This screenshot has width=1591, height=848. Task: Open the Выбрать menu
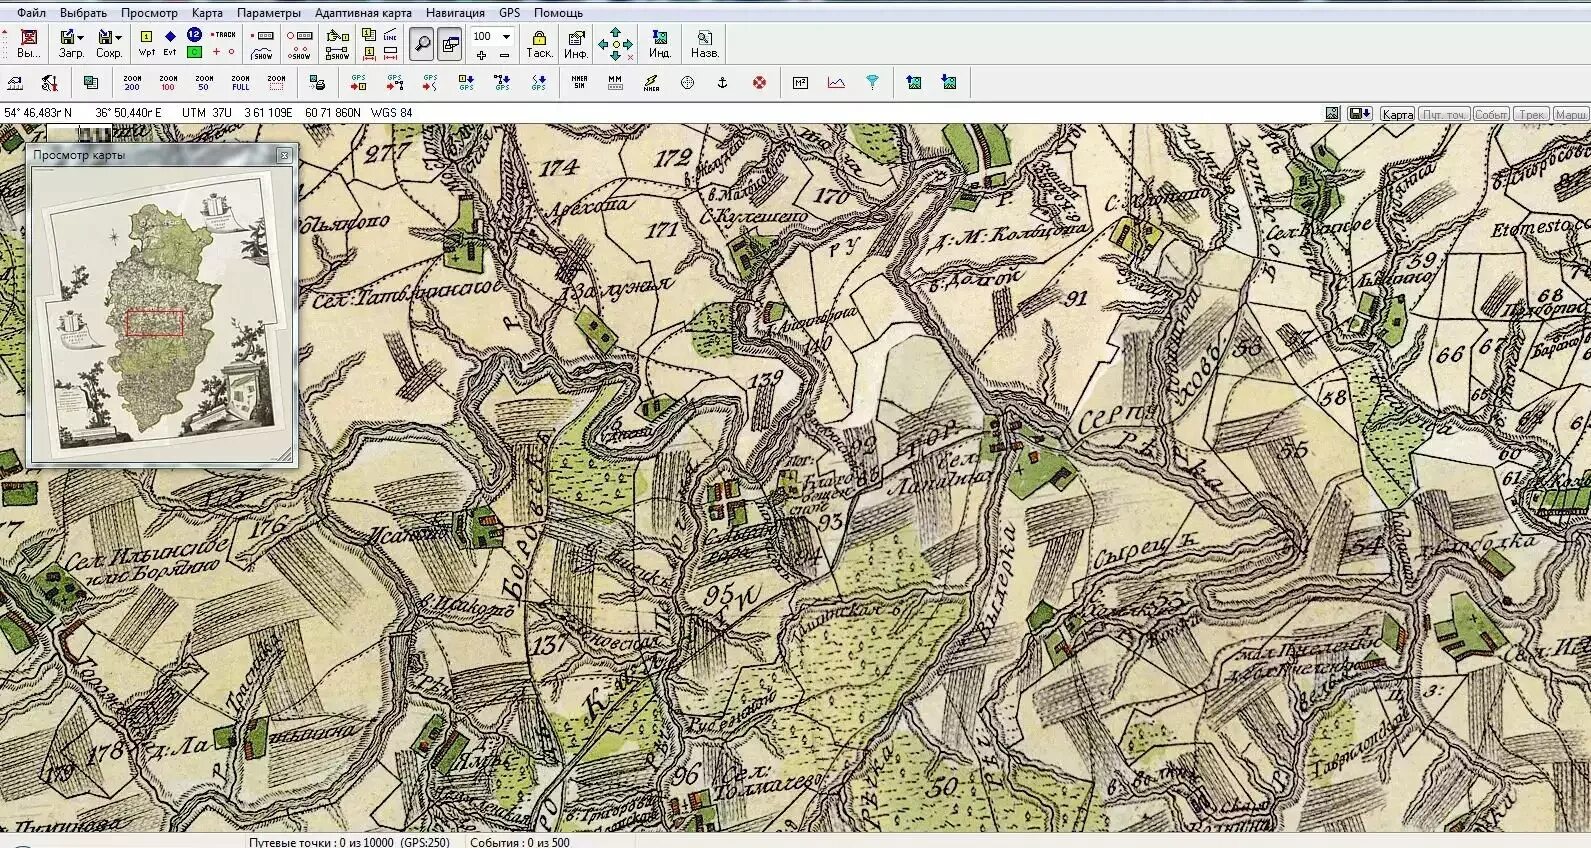83,13
